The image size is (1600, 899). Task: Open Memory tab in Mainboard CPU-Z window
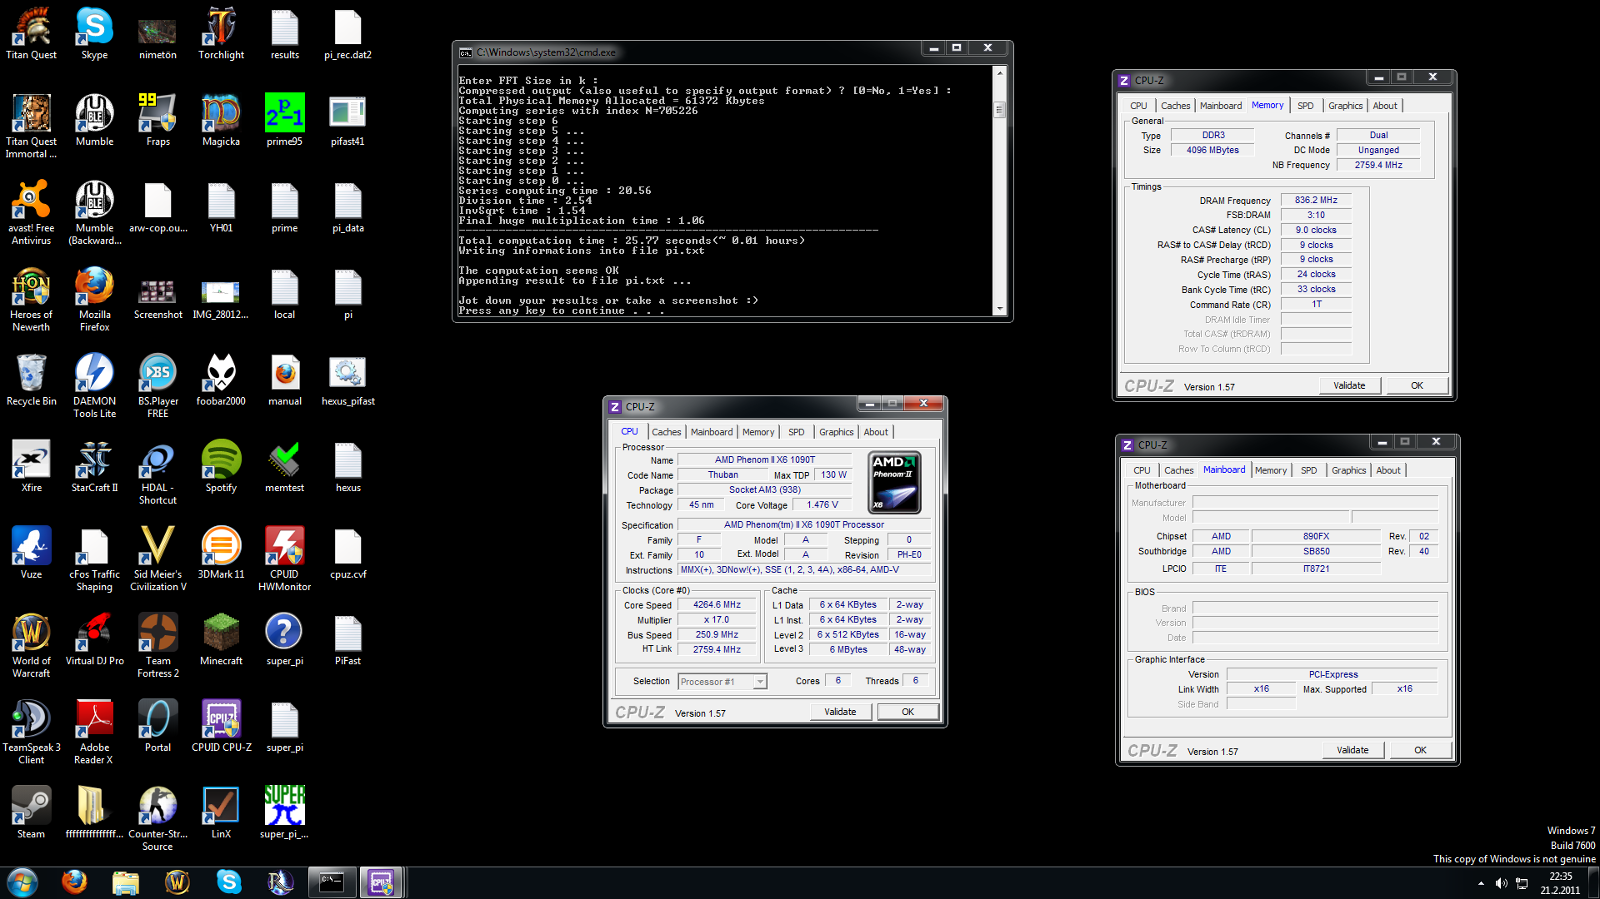1270,471
